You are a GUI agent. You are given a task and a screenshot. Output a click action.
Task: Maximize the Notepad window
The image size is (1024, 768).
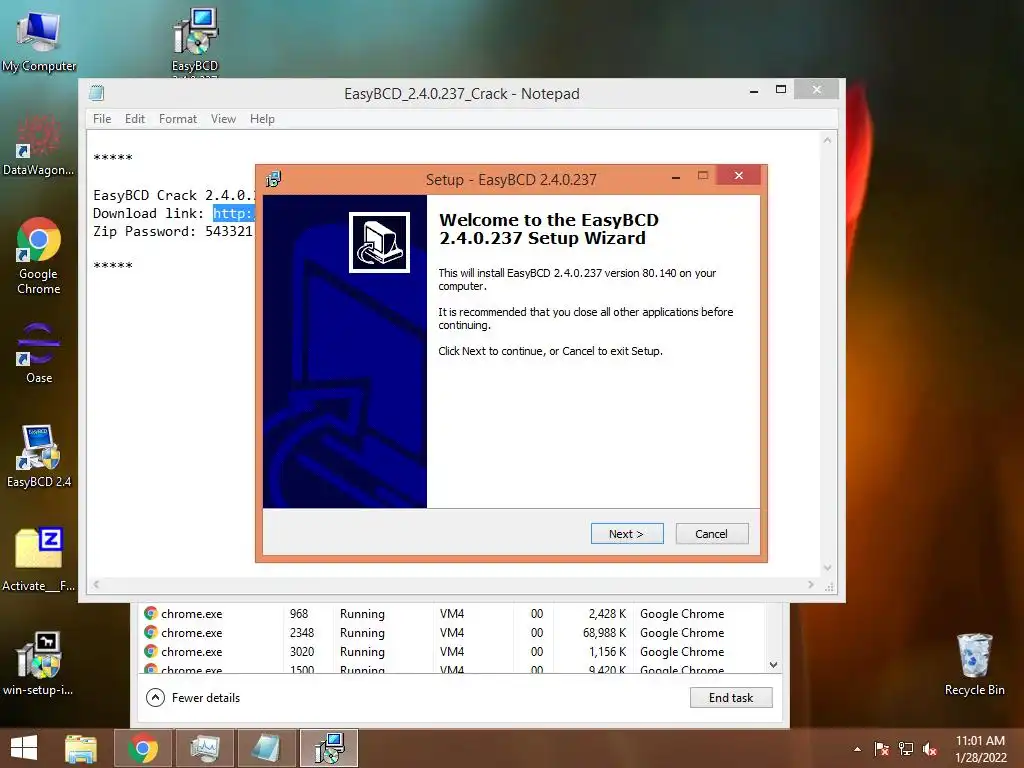[781, 90]
